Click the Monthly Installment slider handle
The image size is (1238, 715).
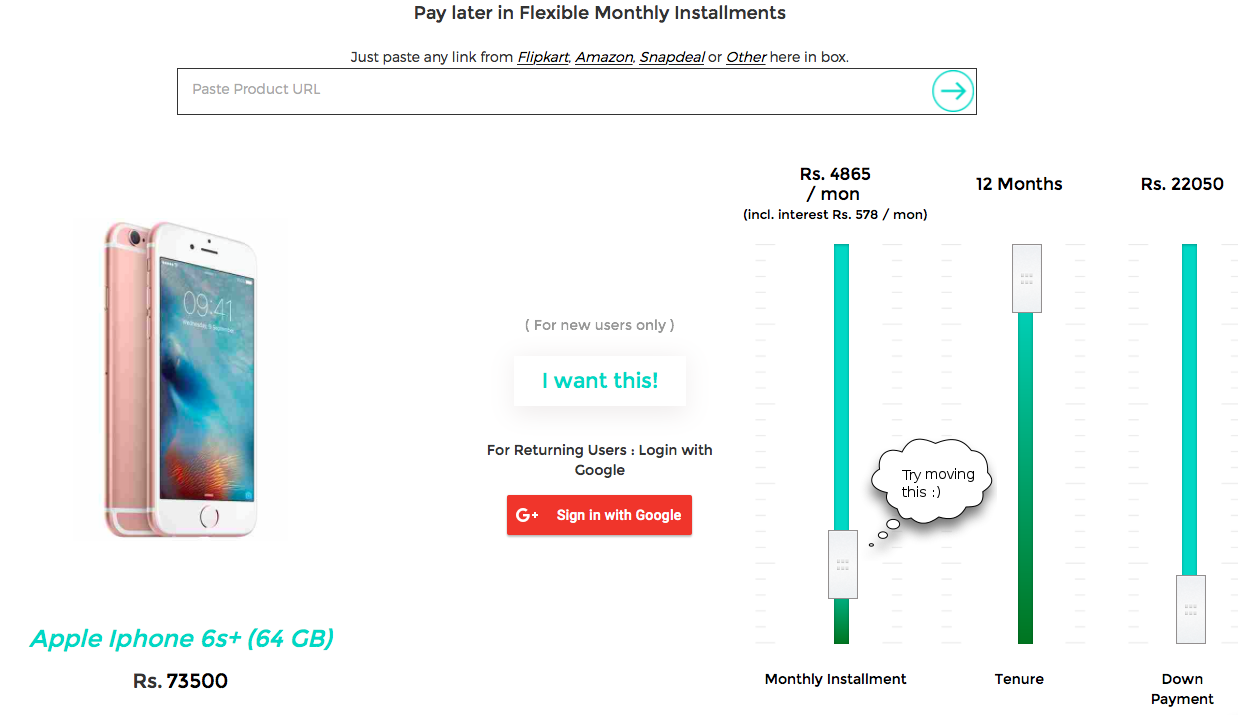coord(842,564)
